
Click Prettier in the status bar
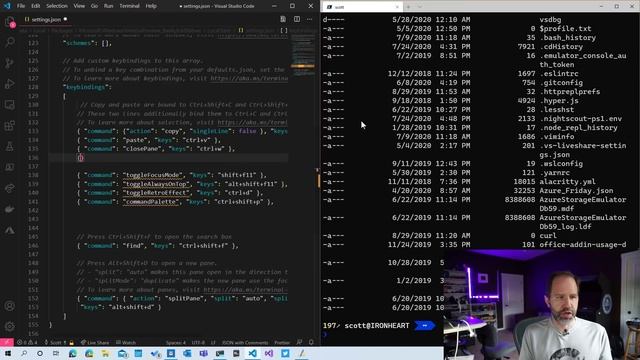pyautogui.click(x=282, y=342)
